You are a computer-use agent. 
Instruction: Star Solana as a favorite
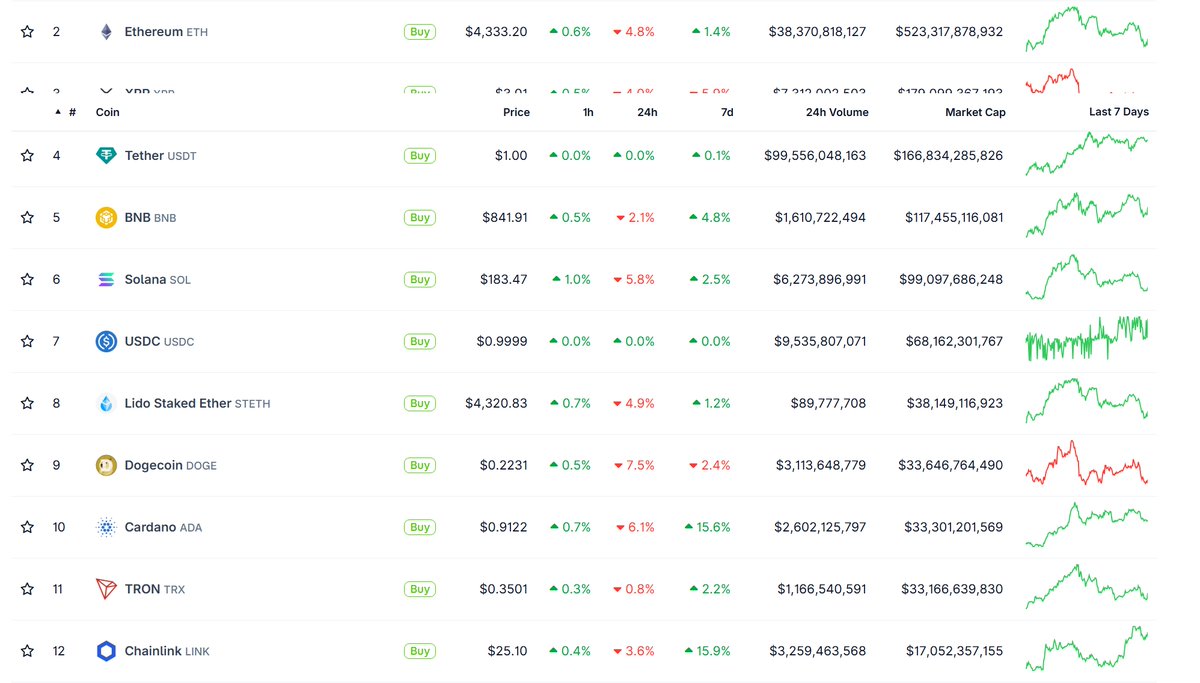27,279
